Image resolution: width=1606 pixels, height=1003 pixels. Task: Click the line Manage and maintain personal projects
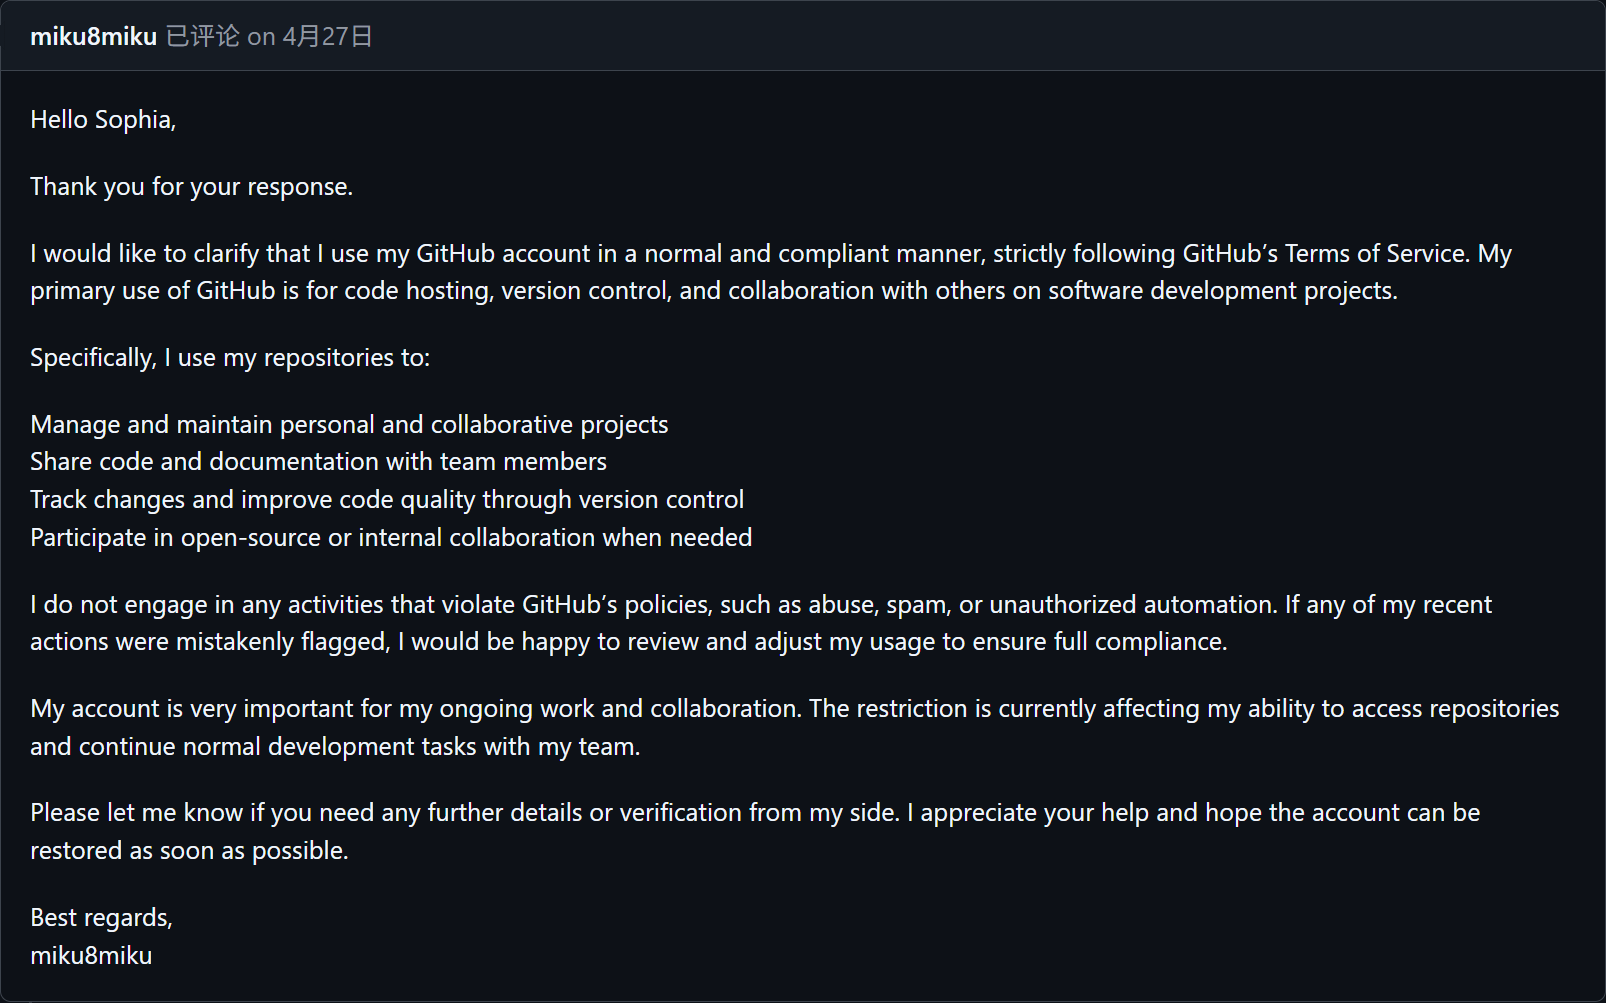click(349, 425)
